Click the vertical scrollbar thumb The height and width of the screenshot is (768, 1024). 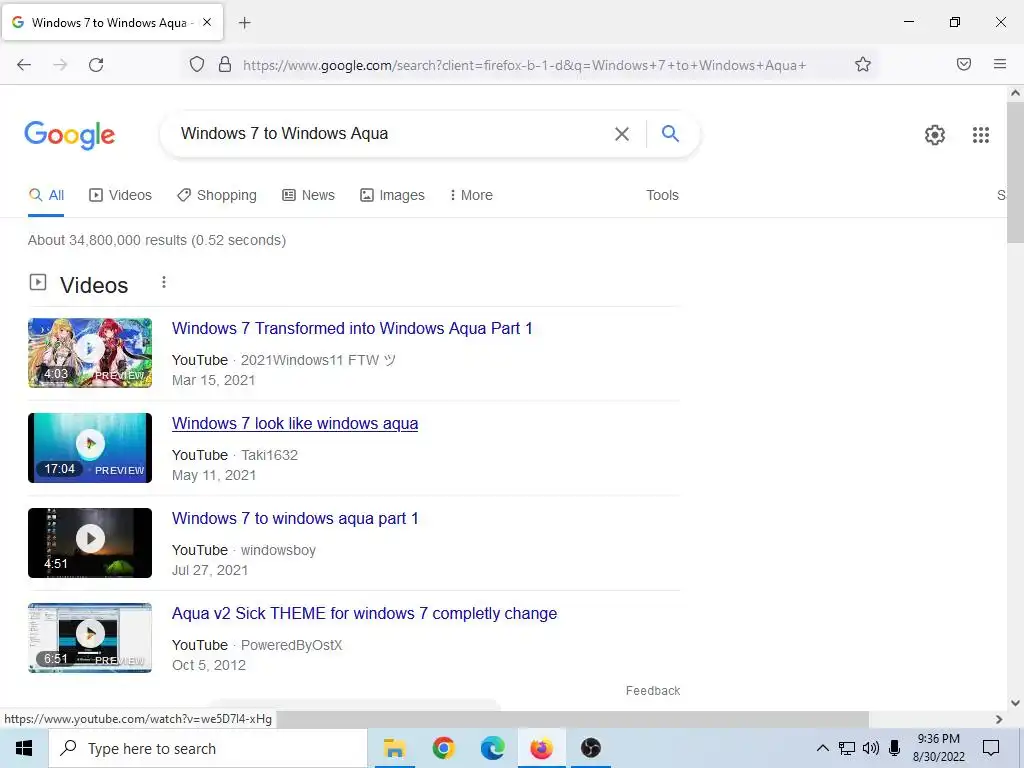(x=1015, y=173)
